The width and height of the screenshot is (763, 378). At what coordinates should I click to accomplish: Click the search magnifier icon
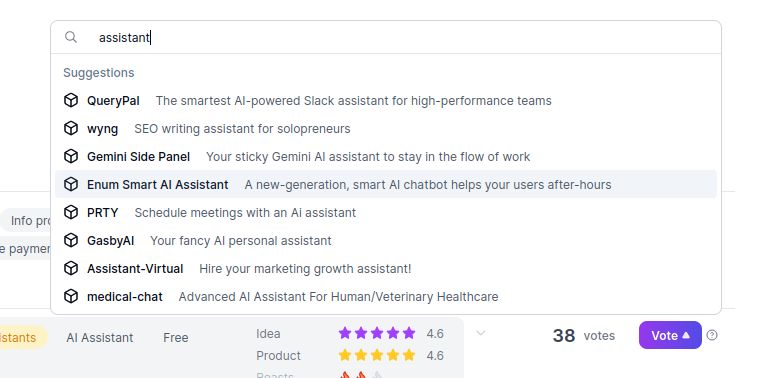click(x=71, y=37)
